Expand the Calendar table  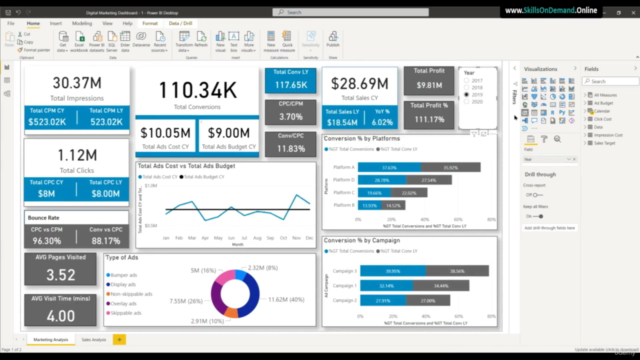pos(585,111)
